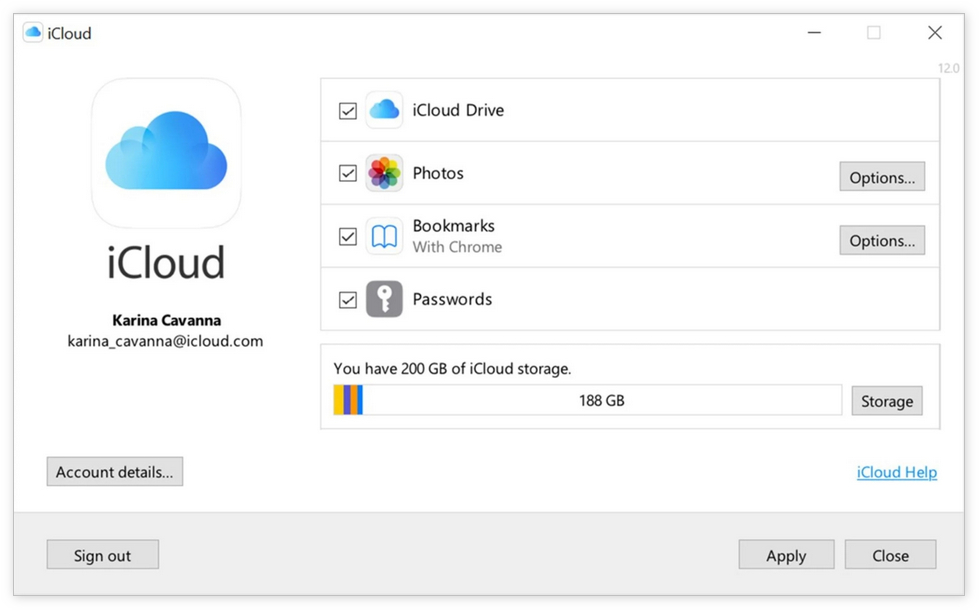Click the small iCloud title bar icon

click(x=33, y=33)
